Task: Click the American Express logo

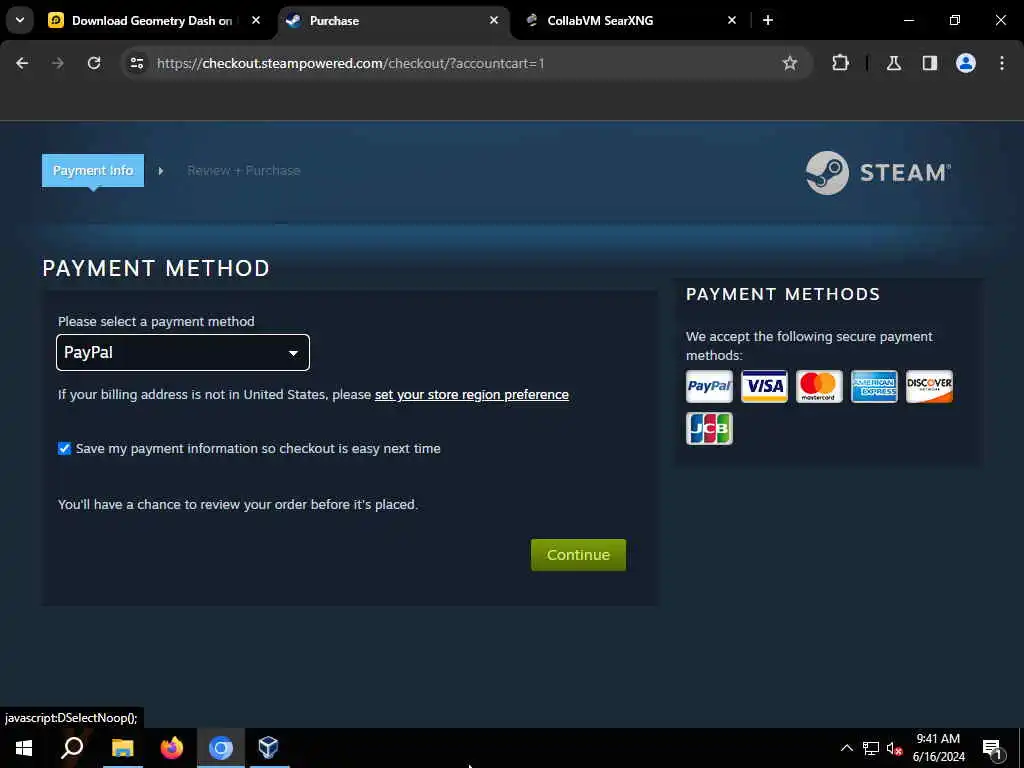Action: 874,386
